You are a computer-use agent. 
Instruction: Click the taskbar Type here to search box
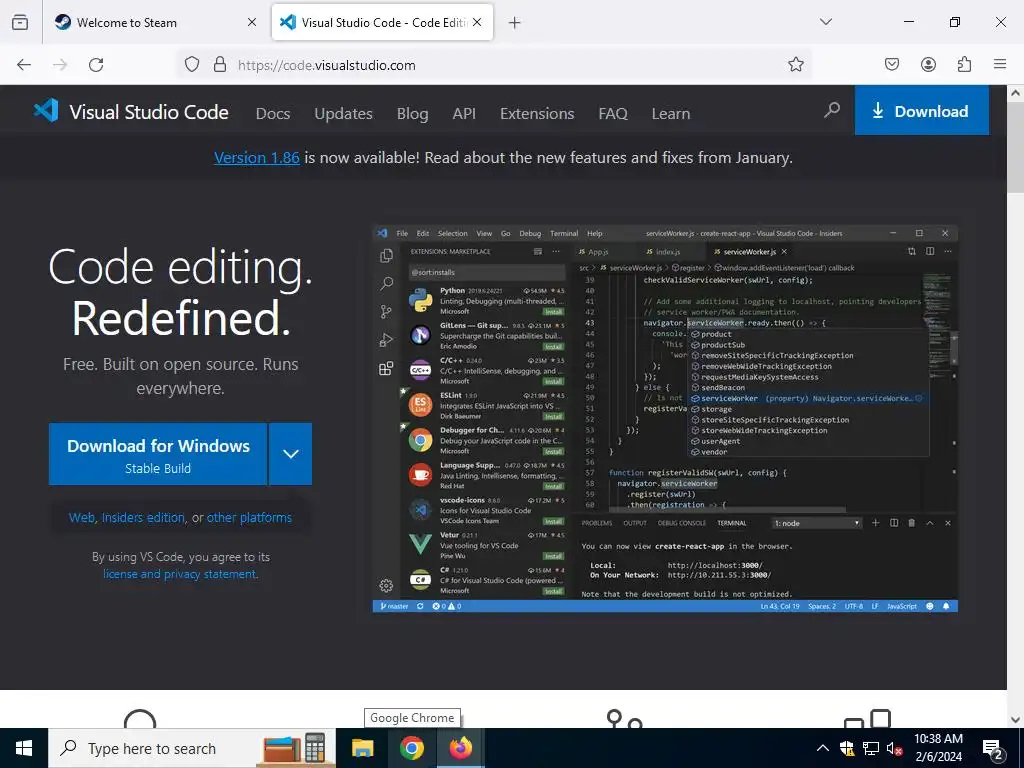pos(192,748)
